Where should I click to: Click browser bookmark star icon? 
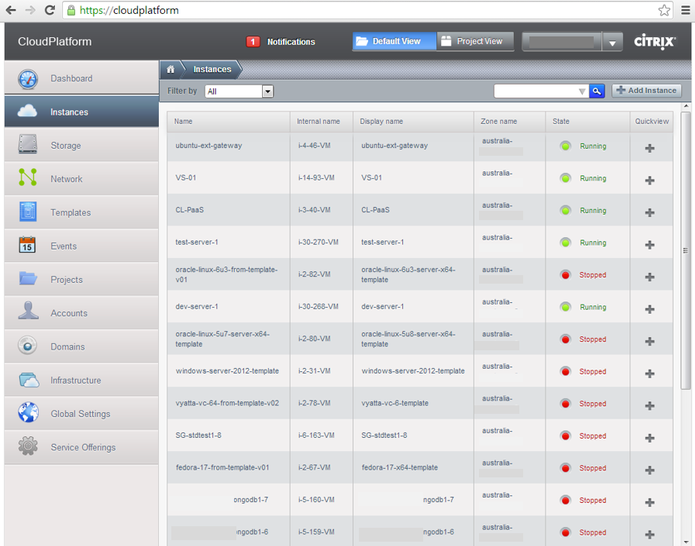coord(664,10)
